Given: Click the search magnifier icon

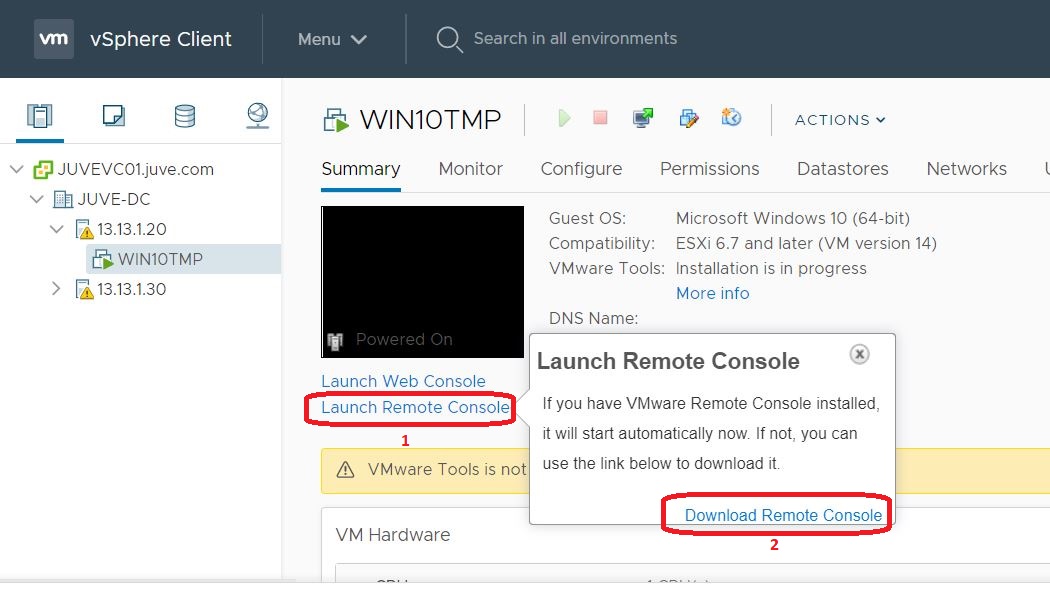Looking at the screenshot, I should [x=449, y=39].
